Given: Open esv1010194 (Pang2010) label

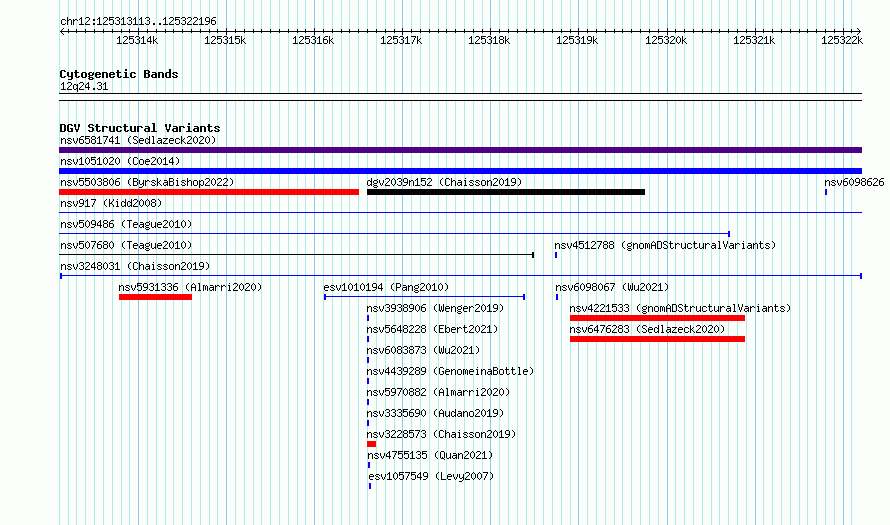Looking at the screenshot, I should tap(386, 287).
